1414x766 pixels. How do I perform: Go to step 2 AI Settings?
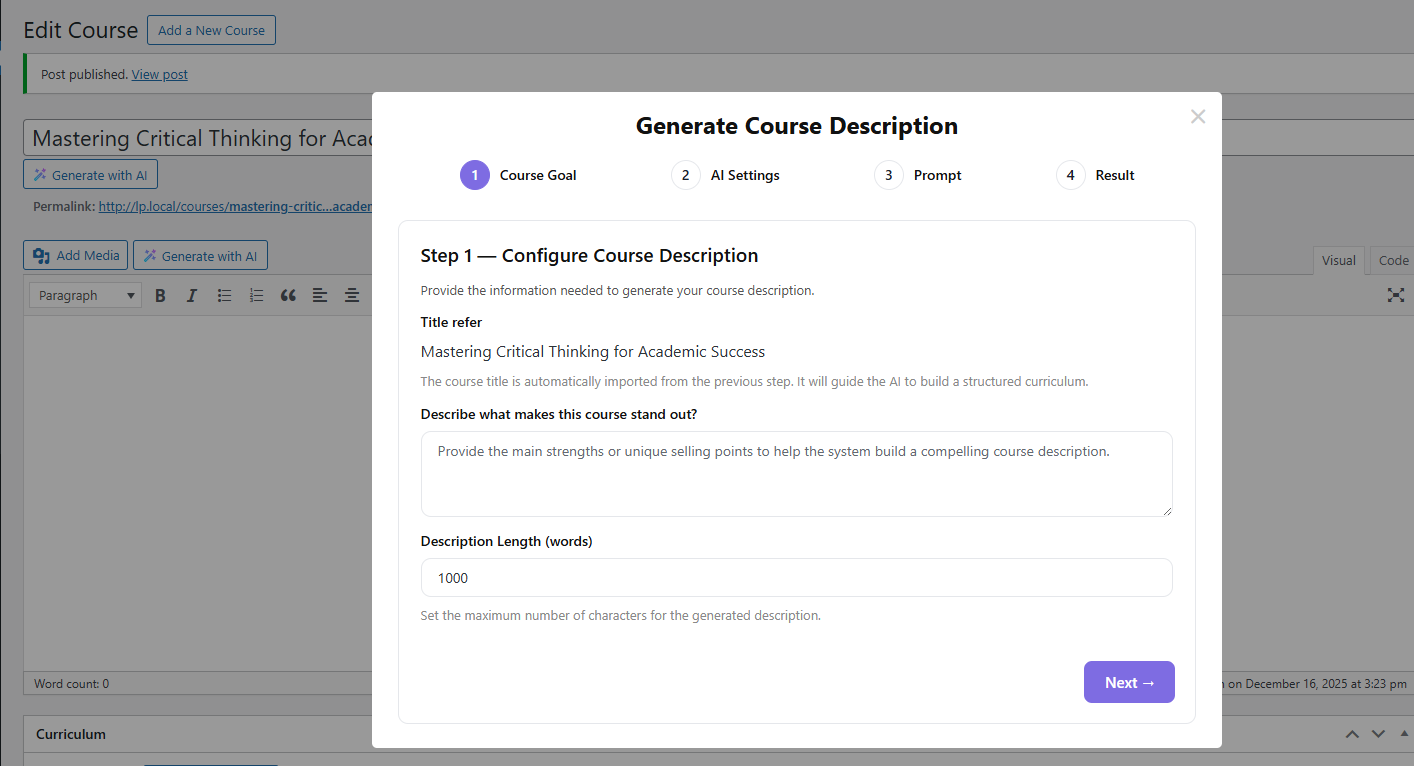click(x=726, y=175)
